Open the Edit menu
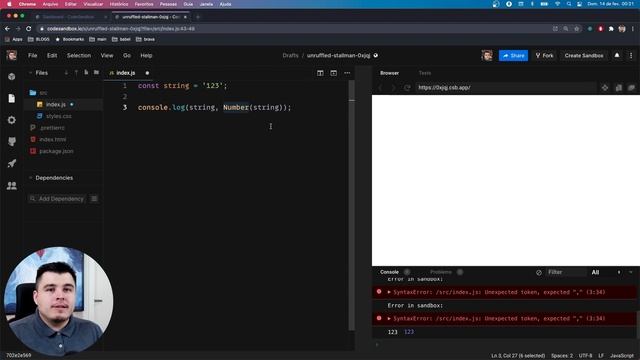Screen dimensions: 640x360 pyautogui.click(x=52, y=55)
